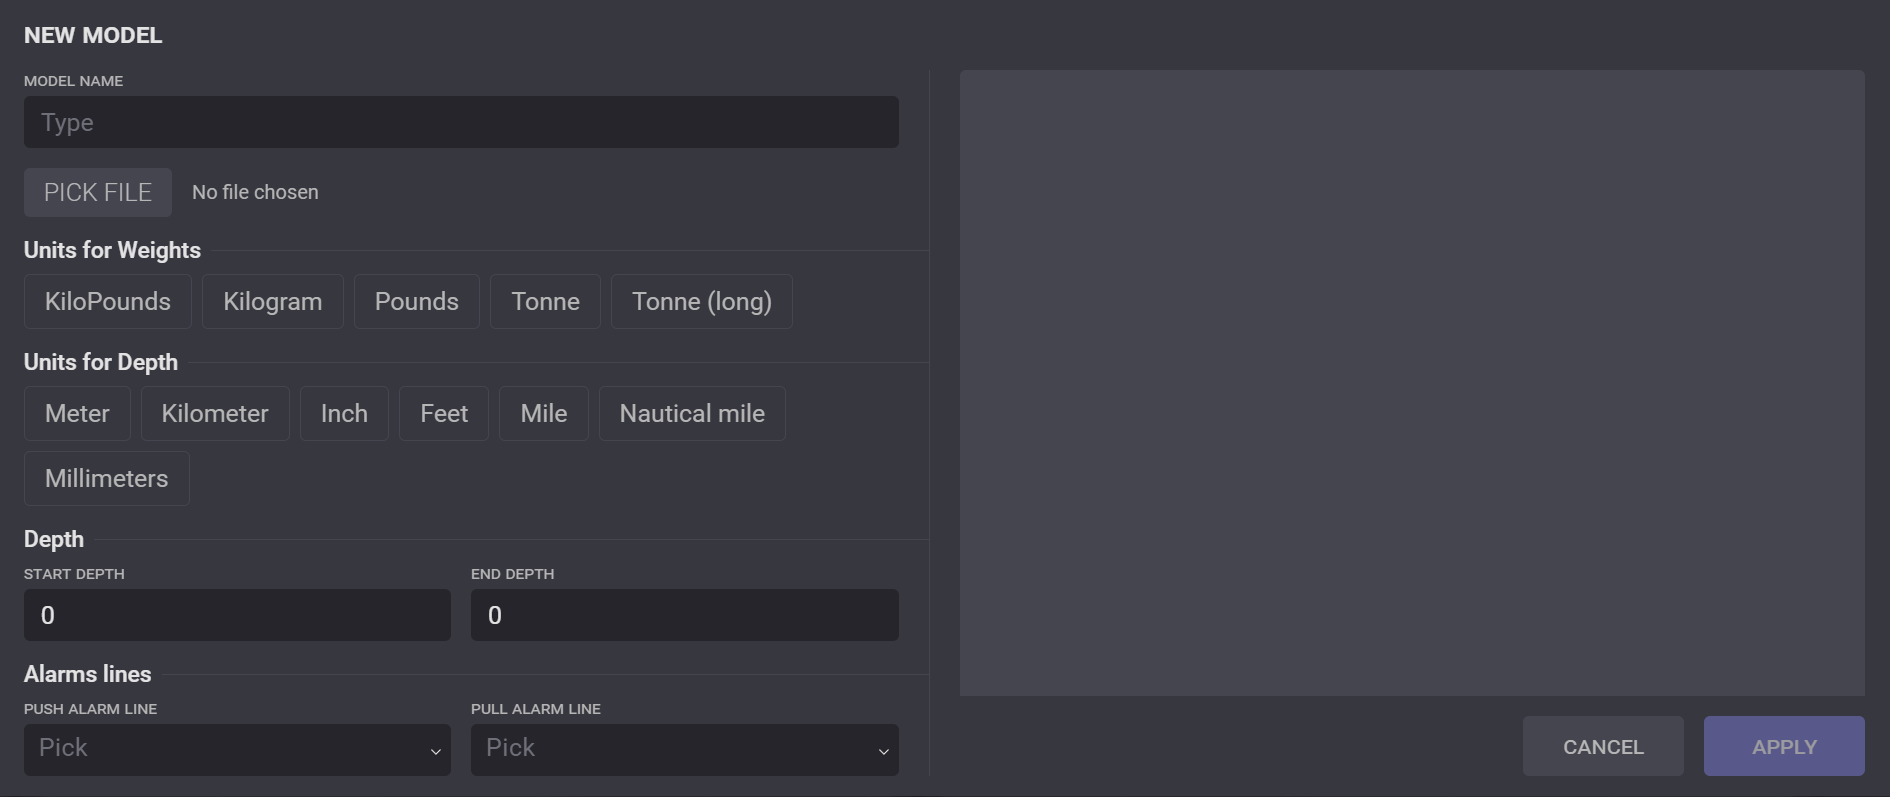Screen dimensions: 1890x797
Task: Click the Start Depth input field
Action: click(237, 615)
